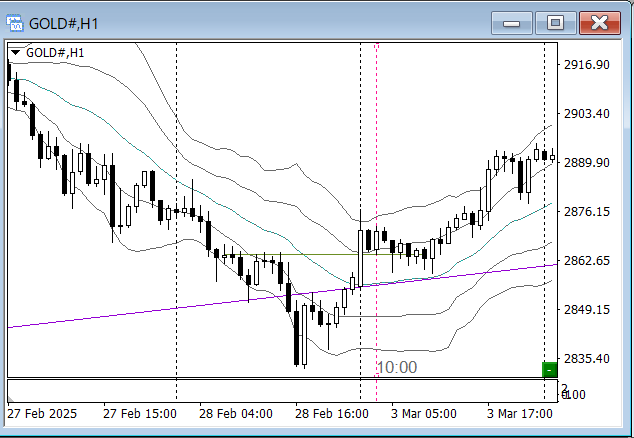Click the 2916.90 price label

587,65
